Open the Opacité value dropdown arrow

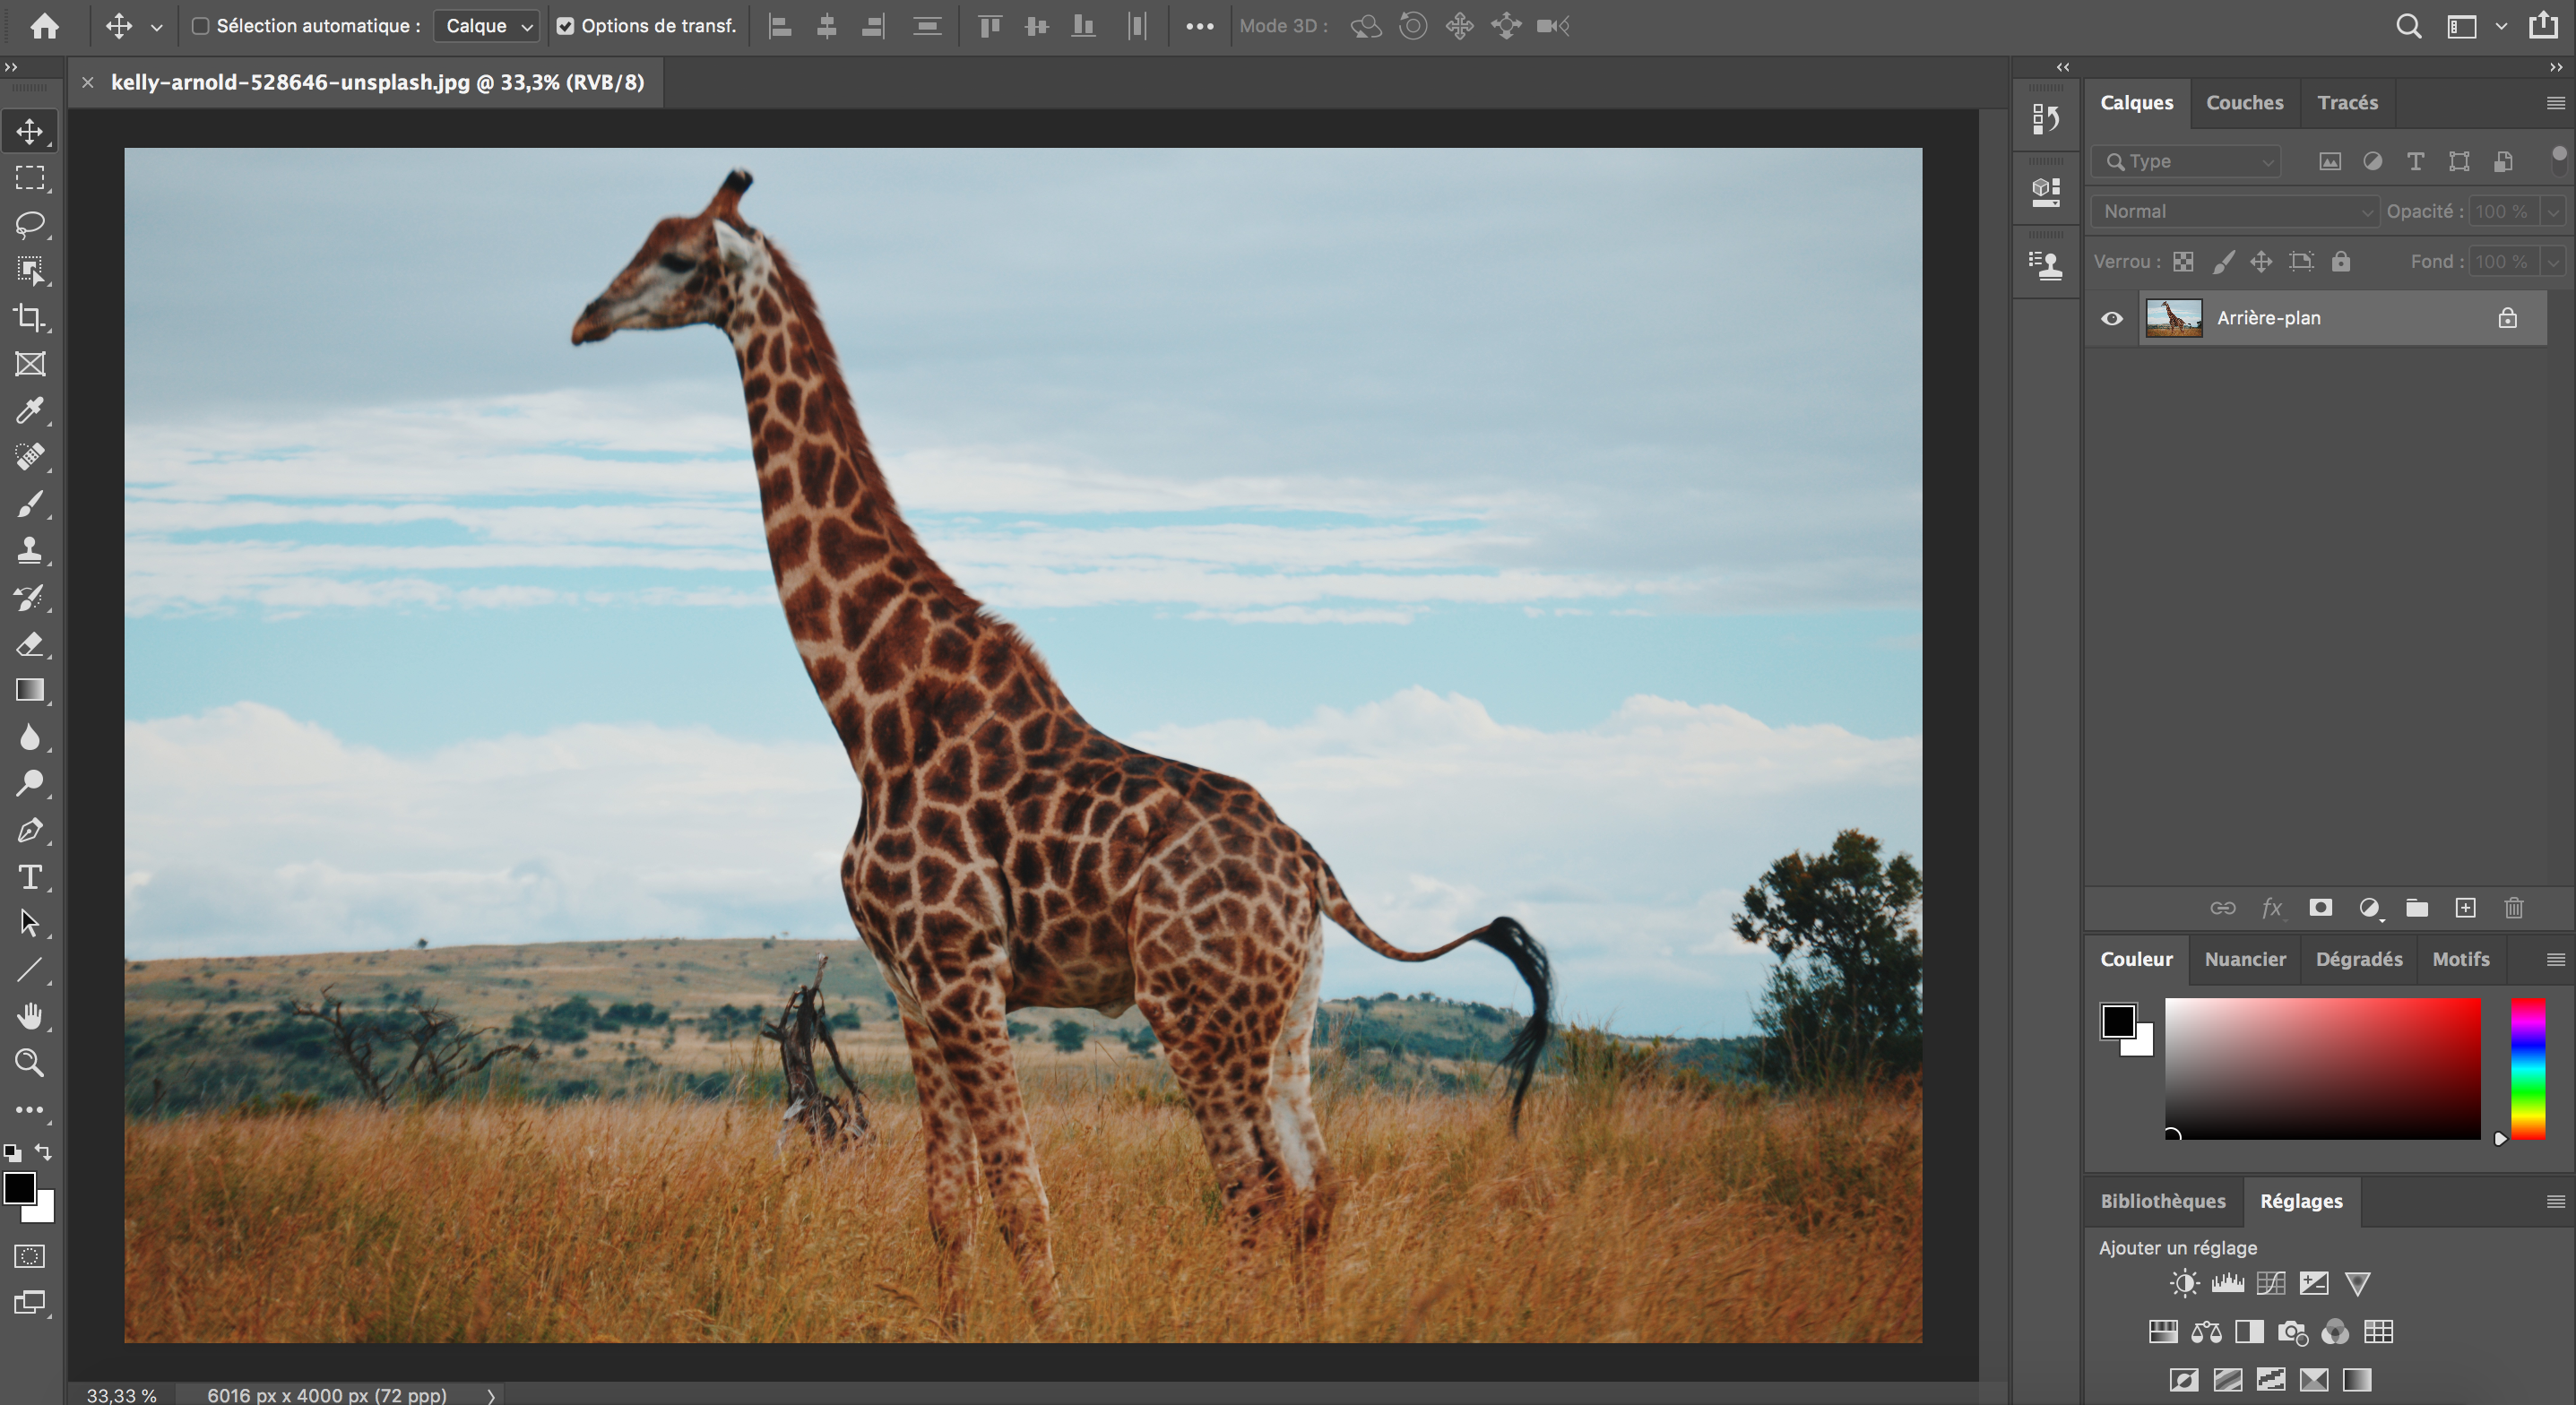click(x=2553, y=212)
